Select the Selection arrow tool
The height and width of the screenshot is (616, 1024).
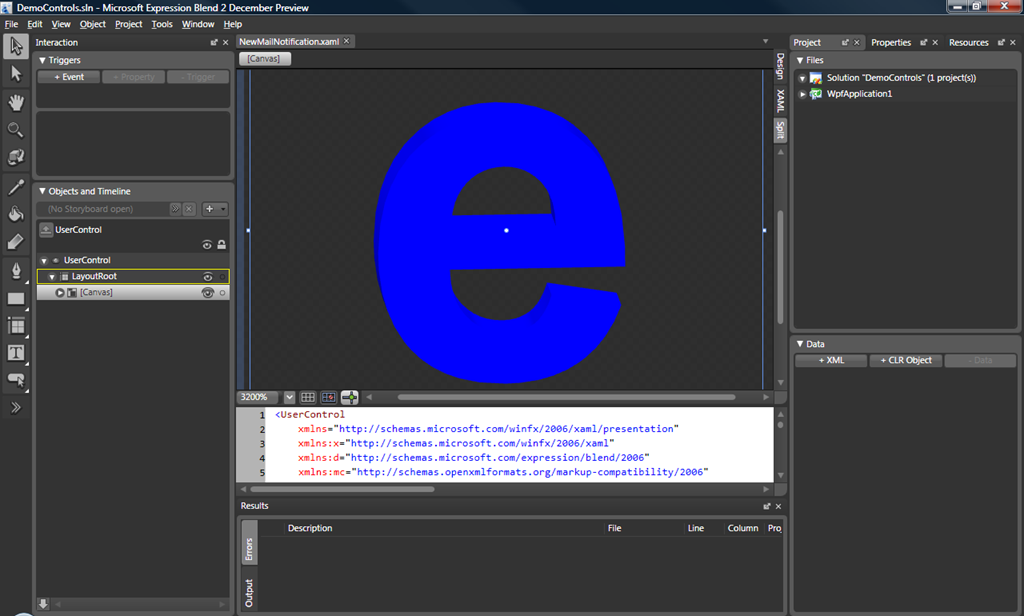point(16,46)
